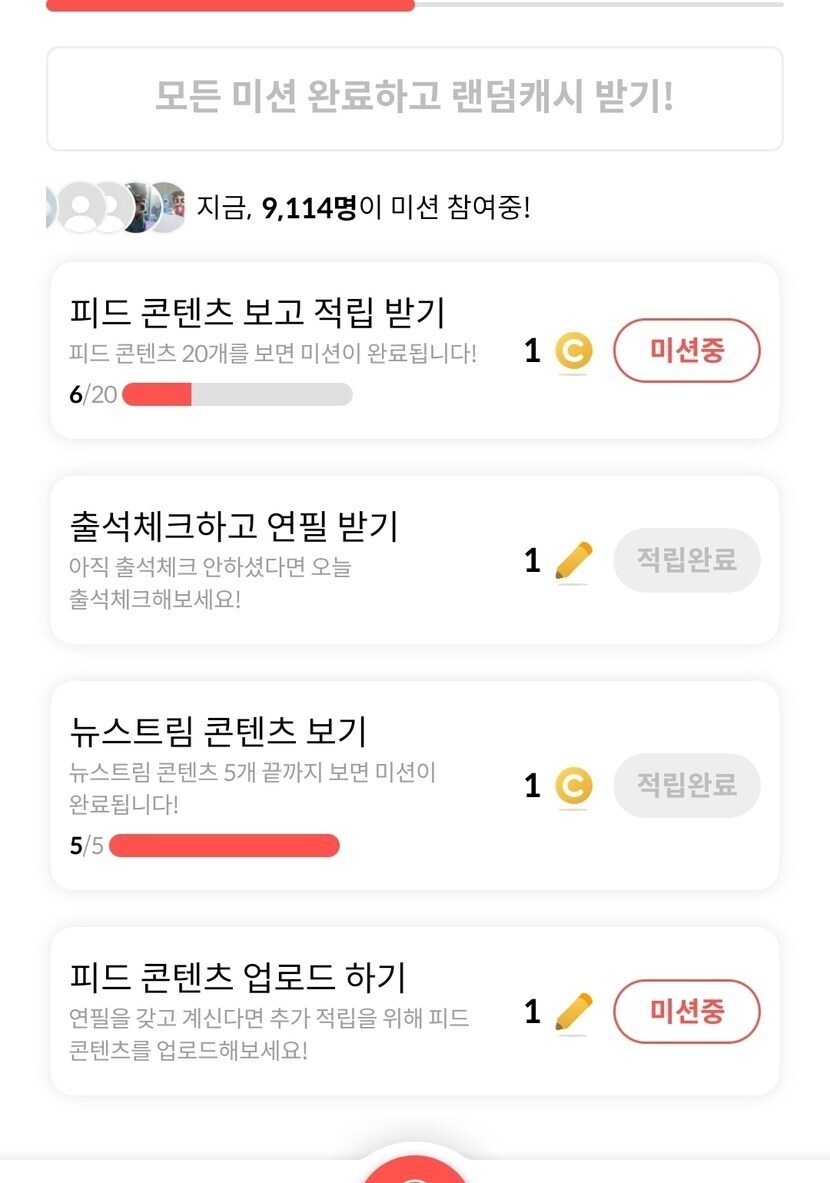830x1183 pixels.
Task: Open the 피드 콘텐츠 보고 적립 받기 mission title
Action: 257,312
